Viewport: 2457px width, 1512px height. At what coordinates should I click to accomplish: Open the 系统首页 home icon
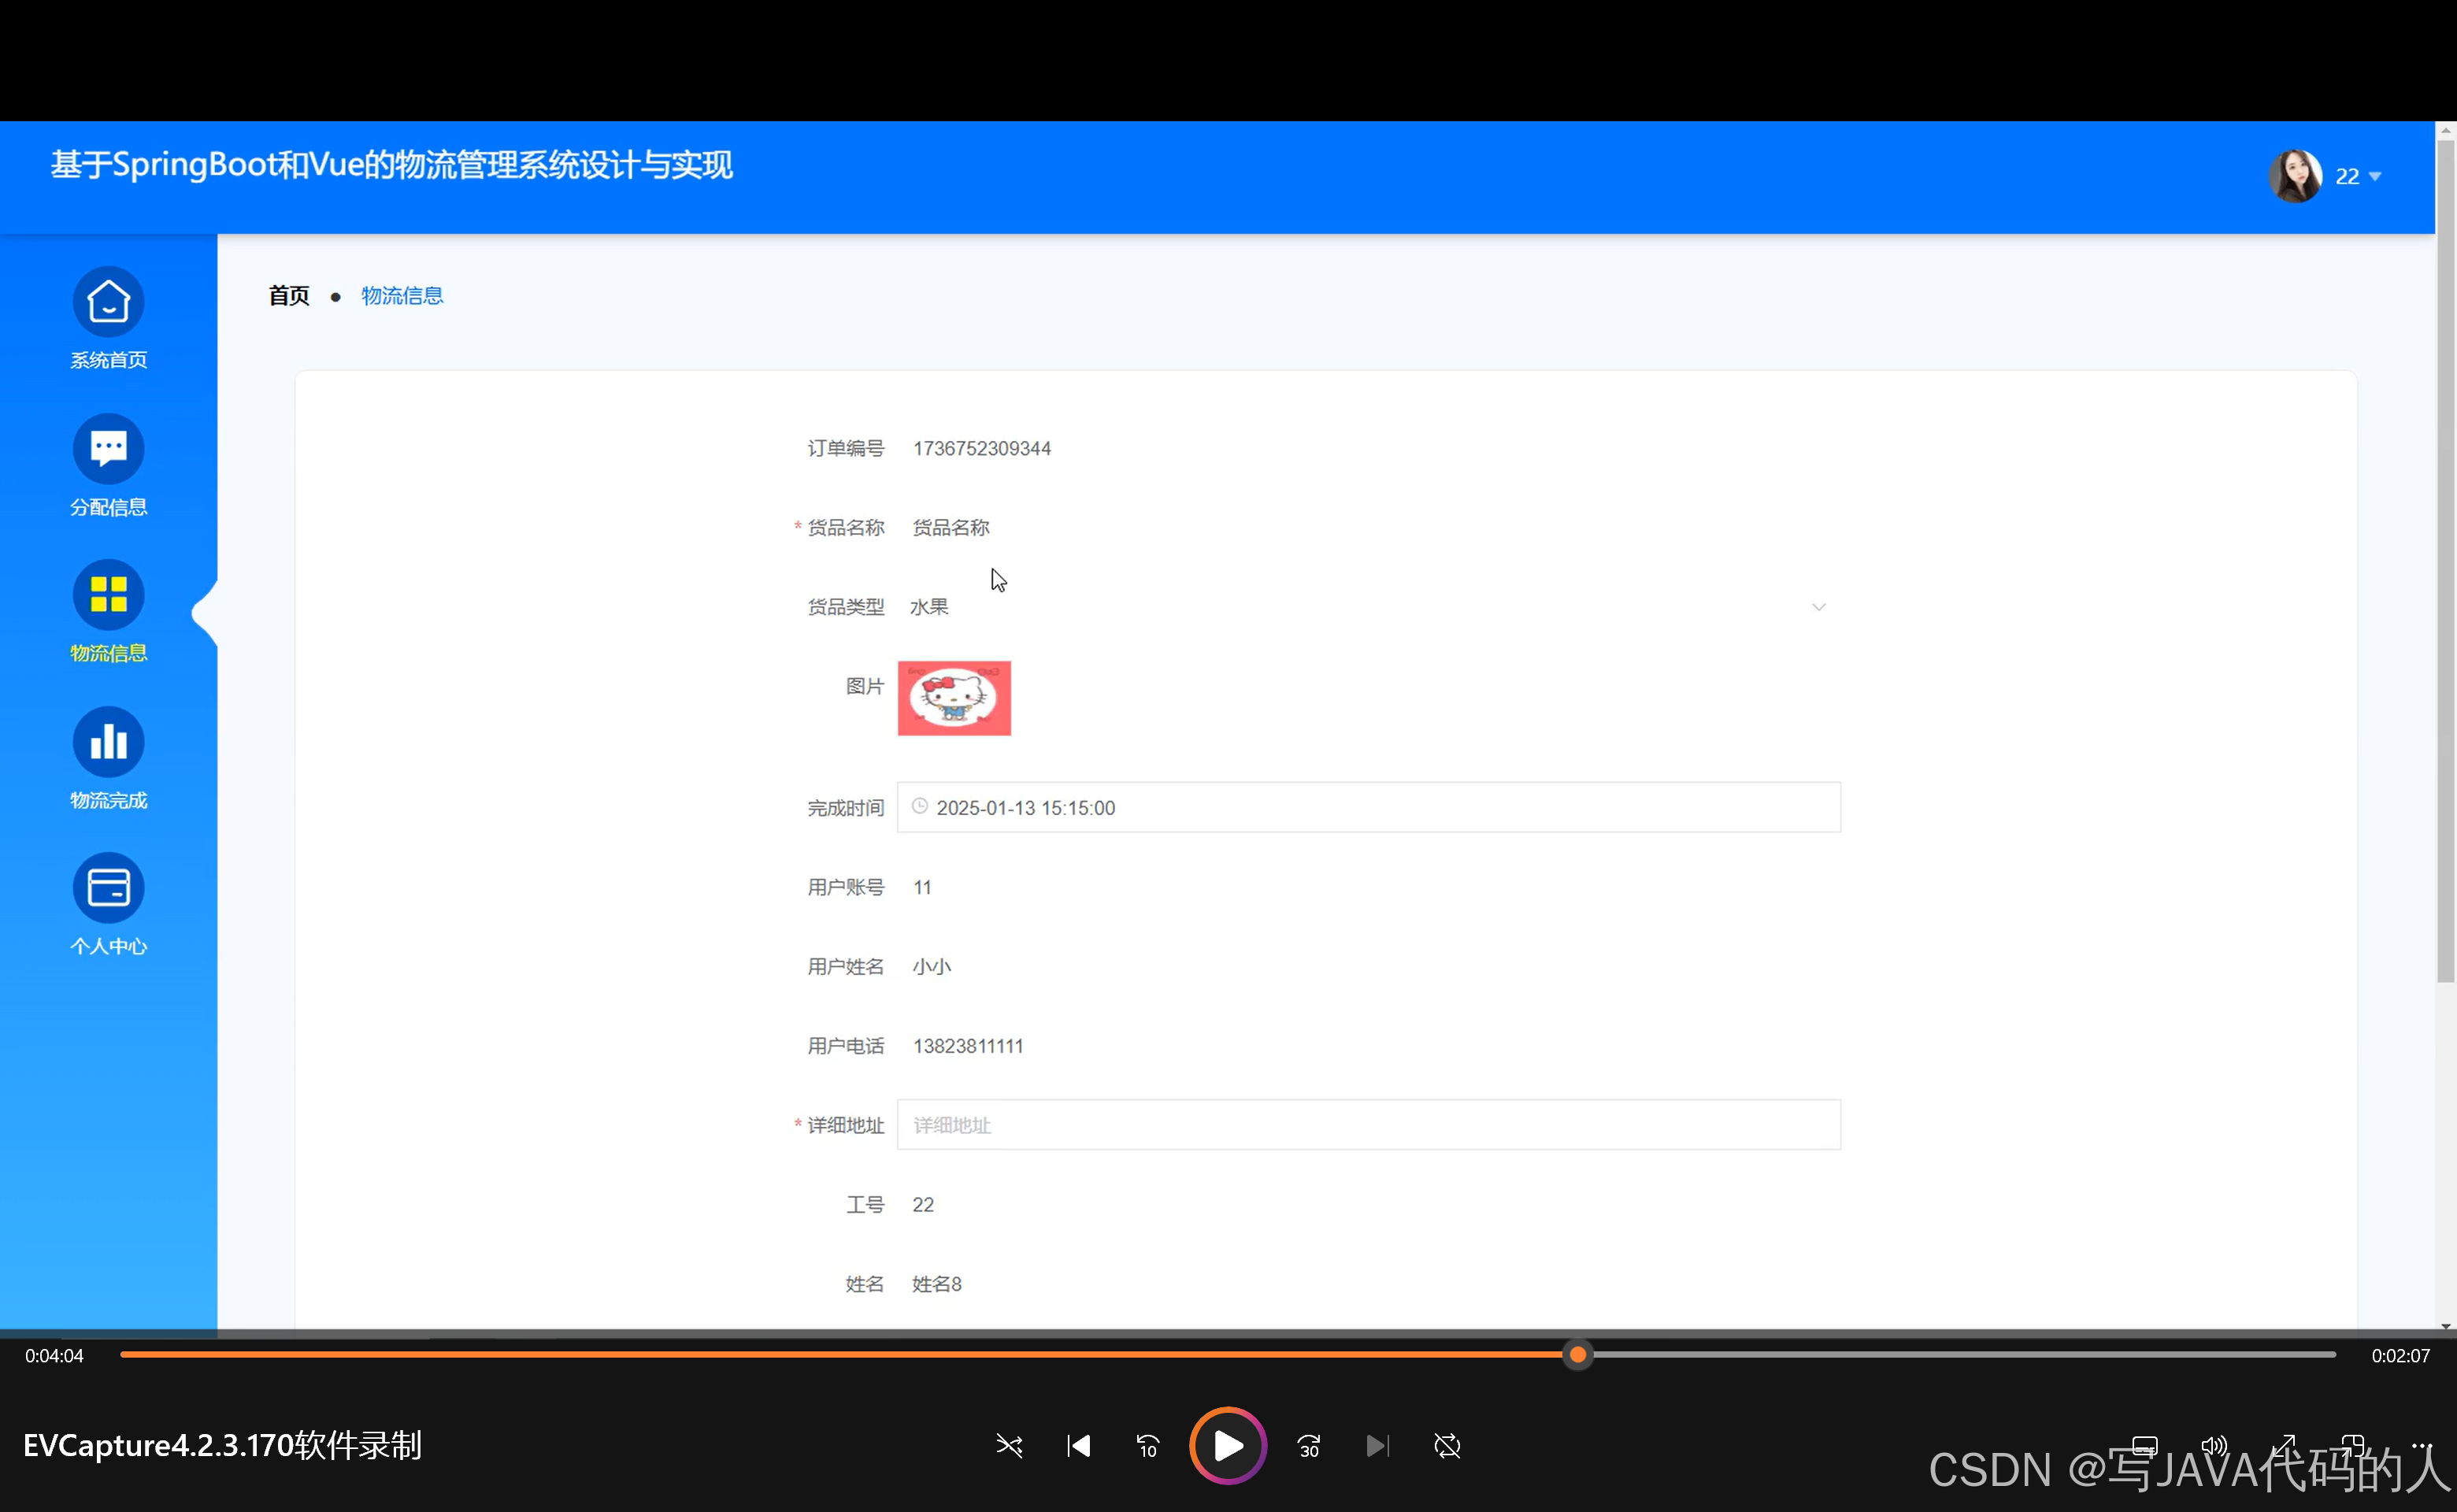point(108,301)
